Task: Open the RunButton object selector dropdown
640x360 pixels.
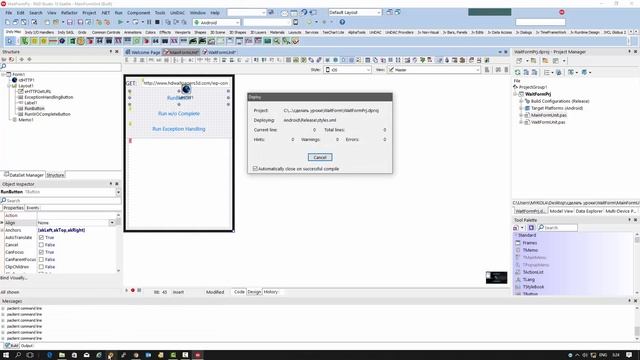Action: (x=118, y=192)
